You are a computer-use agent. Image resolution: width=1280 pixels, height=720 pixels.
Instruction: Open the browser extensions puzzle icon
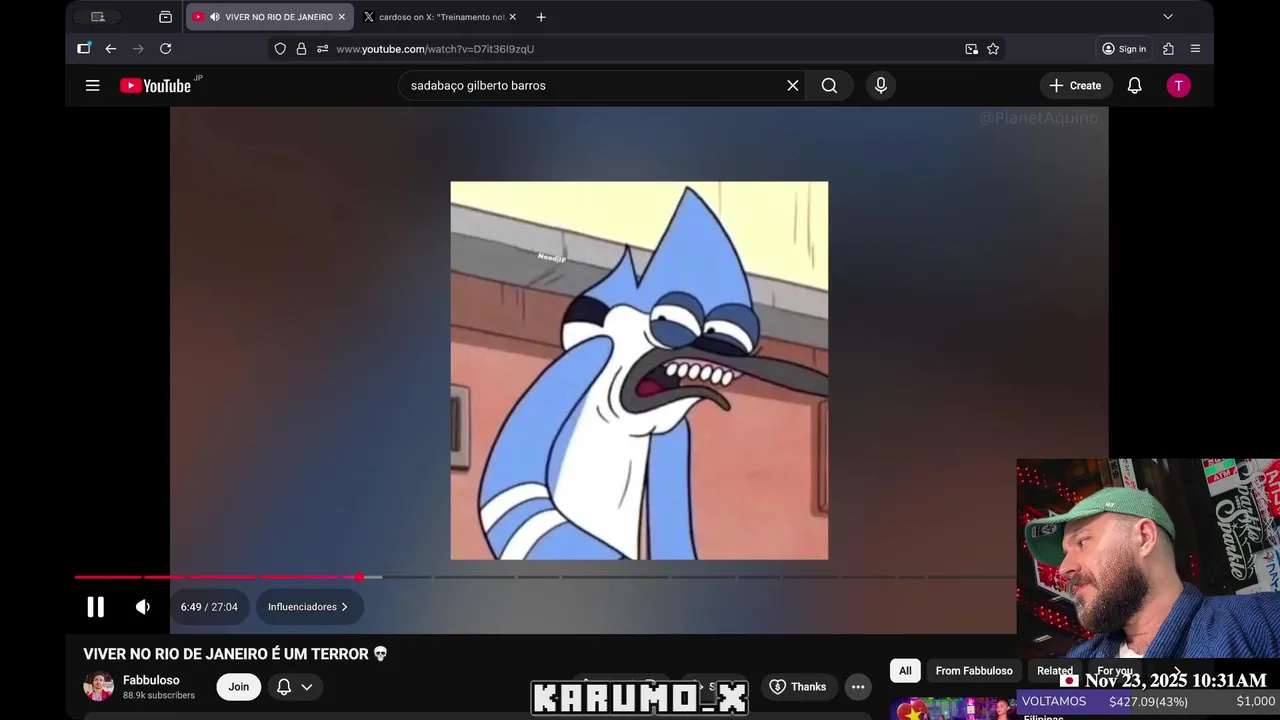1168,49
